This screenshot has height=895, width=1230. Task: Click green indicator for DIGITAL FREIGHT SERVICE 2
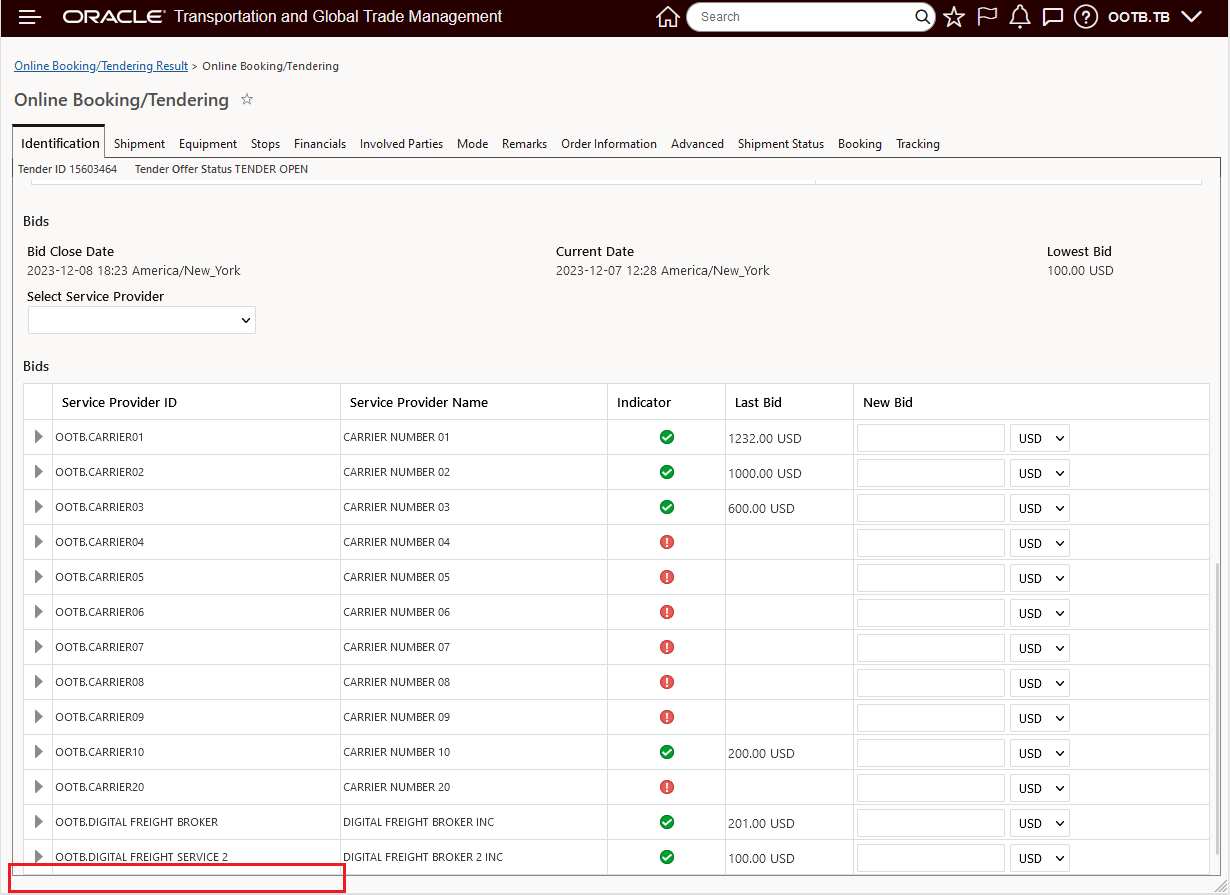(x=667, y=857)
